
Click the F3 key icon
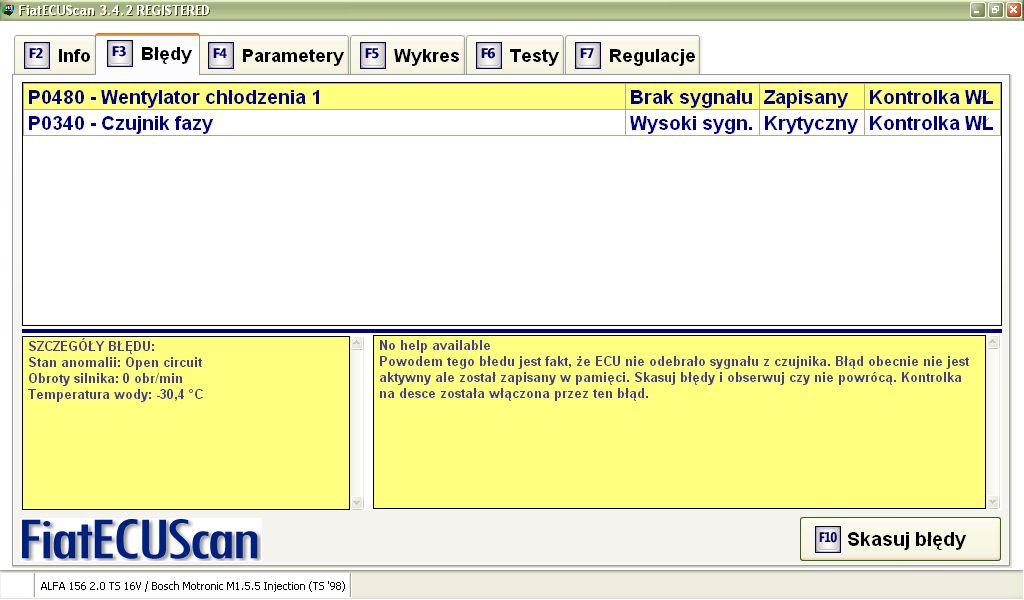[x=120, y=53]
